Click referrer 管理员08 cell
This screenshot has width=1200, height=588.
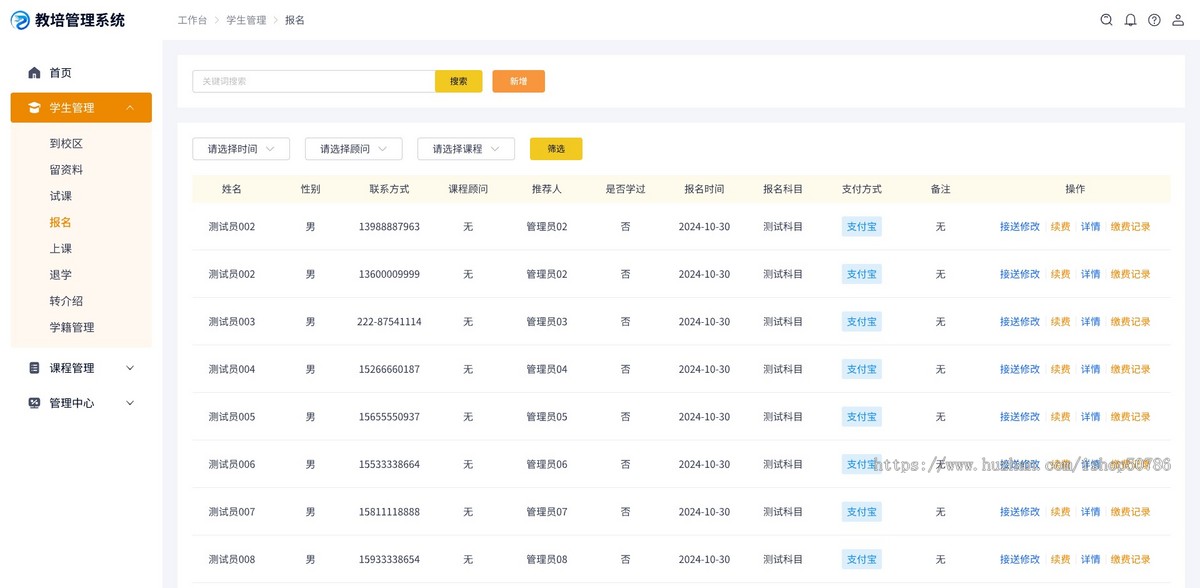547,559
